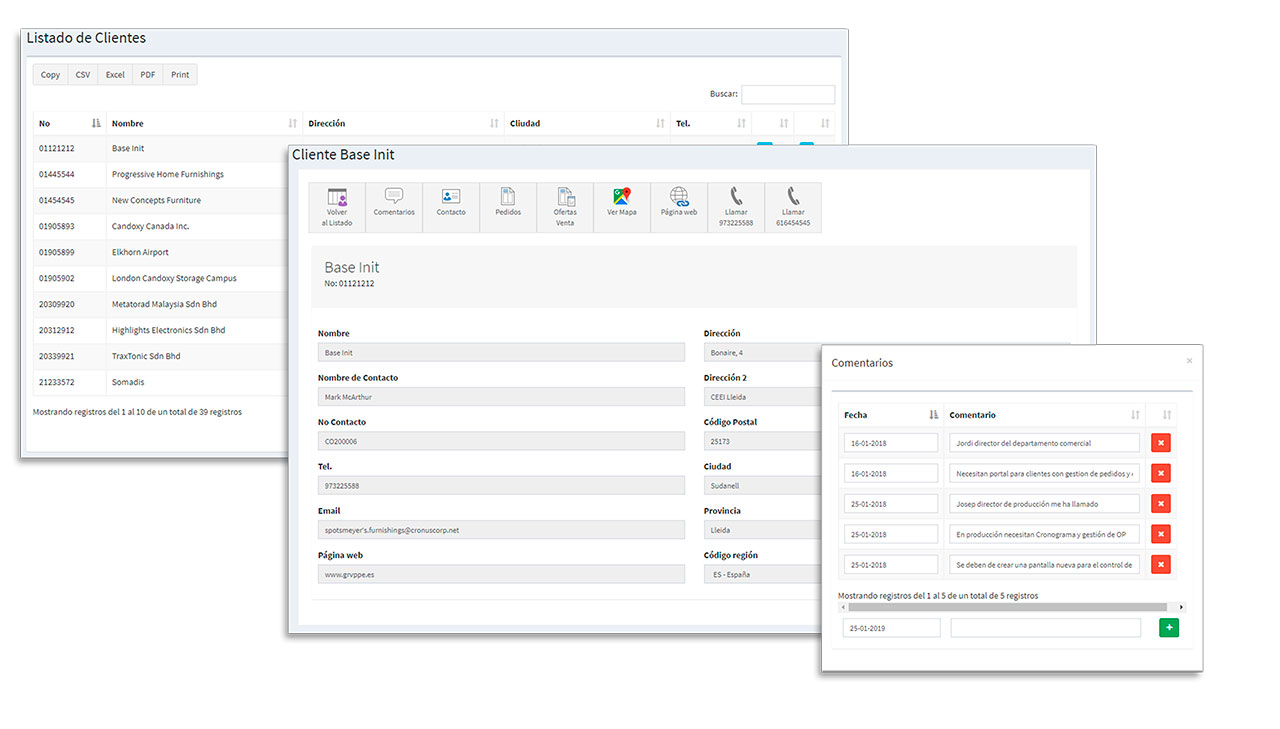Click the Tel. field 973225588 in the client form
Screen dimensions: 1280x729
point(501,486)
